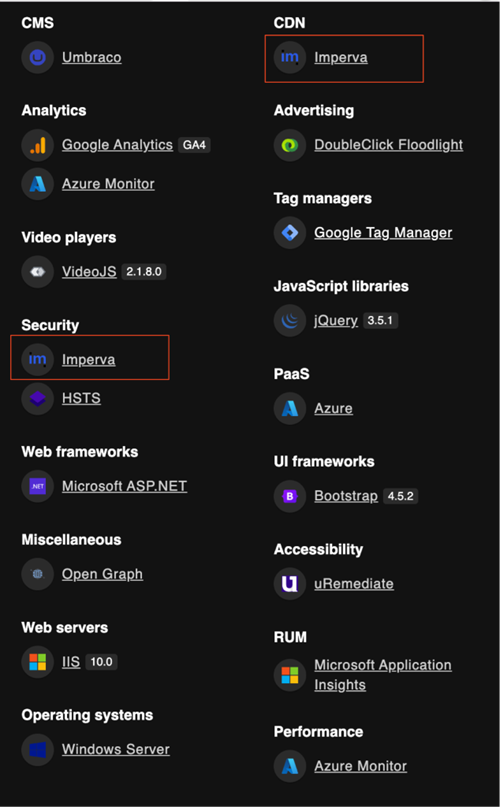
Task: Open the Google Tag Manager link
Action: 383,233
